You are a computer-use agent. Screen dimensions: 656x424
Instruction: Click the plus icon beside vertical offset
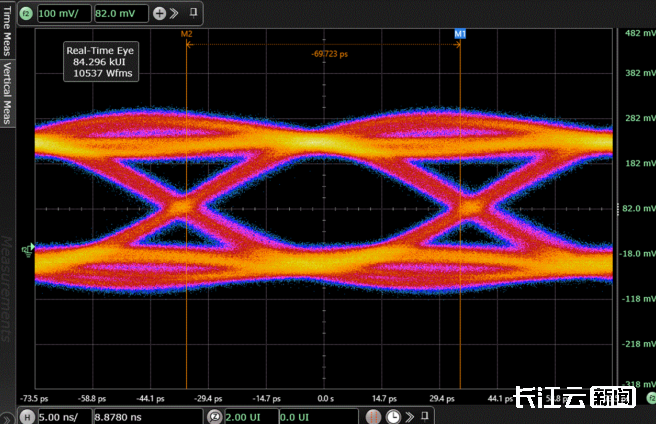click(x=158, y=13)
